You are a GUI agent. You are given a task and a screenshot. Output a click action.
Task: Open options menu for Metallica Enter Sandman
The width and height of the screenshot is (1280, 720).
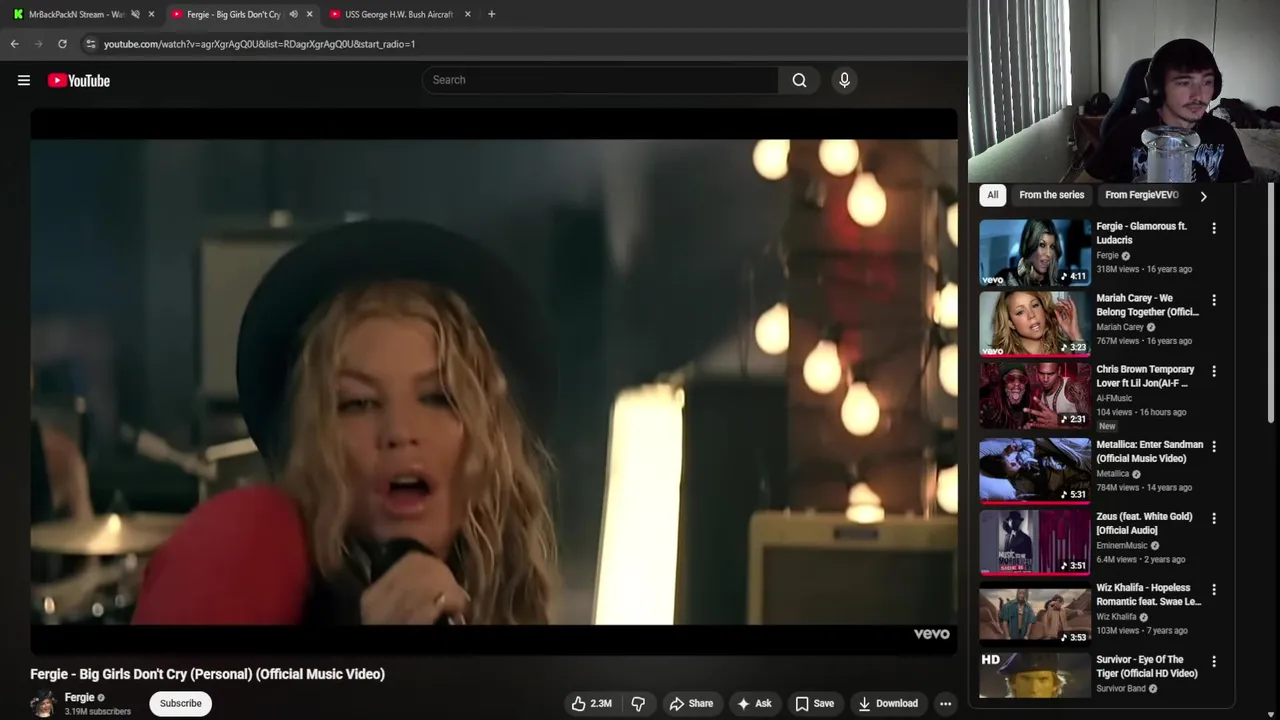pos(1214,446)
